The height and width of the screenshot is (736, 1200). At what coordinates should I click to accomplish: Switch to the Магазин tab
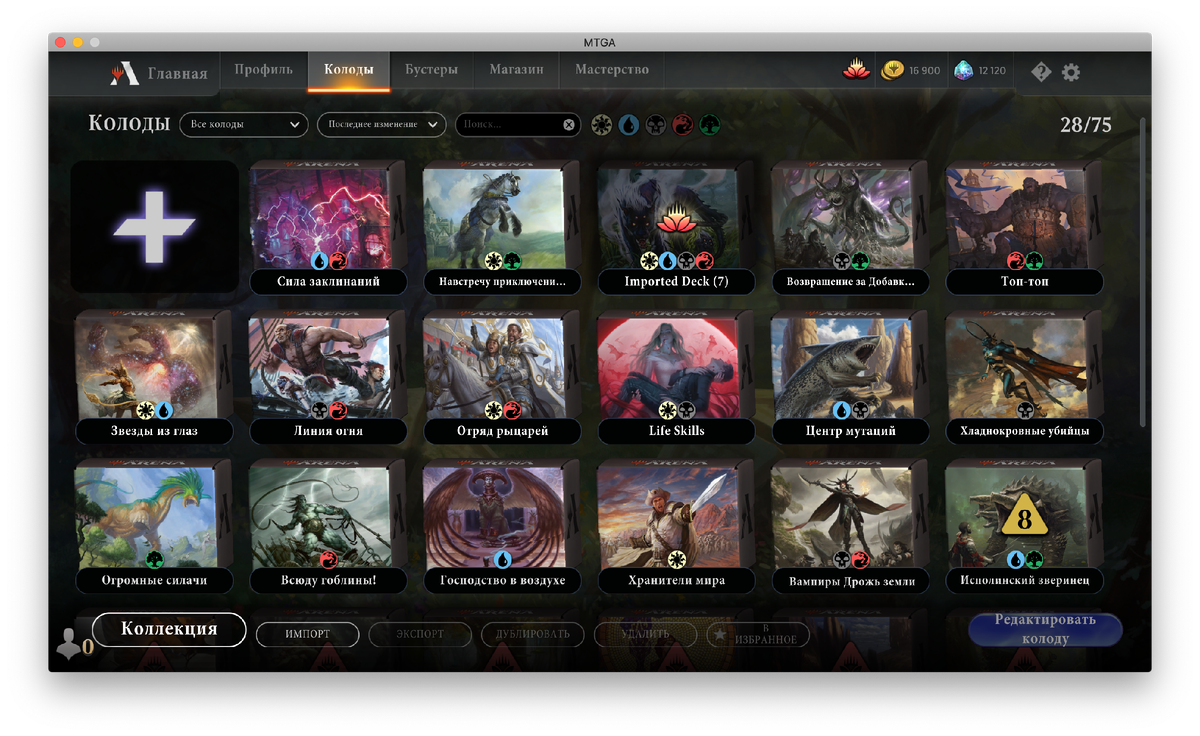click(516, 70)
